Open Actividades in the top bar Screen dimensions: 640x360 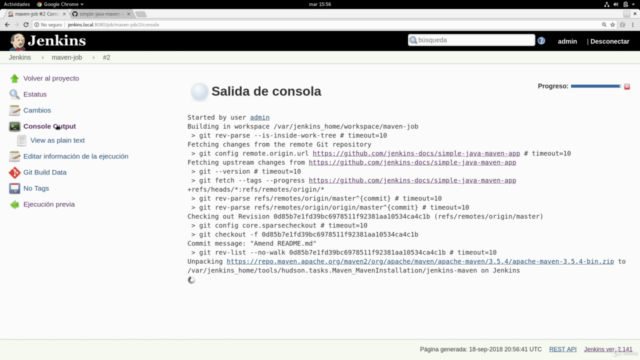(x=17, y=4)
